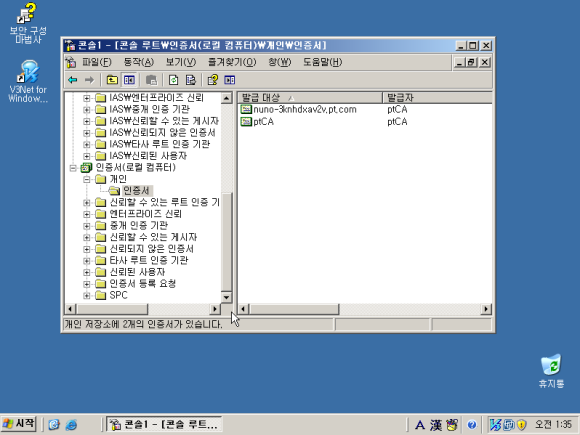Open the 즐겨찾기(O) menu
This screenshot has height=435, width=580.
point(232,62)
